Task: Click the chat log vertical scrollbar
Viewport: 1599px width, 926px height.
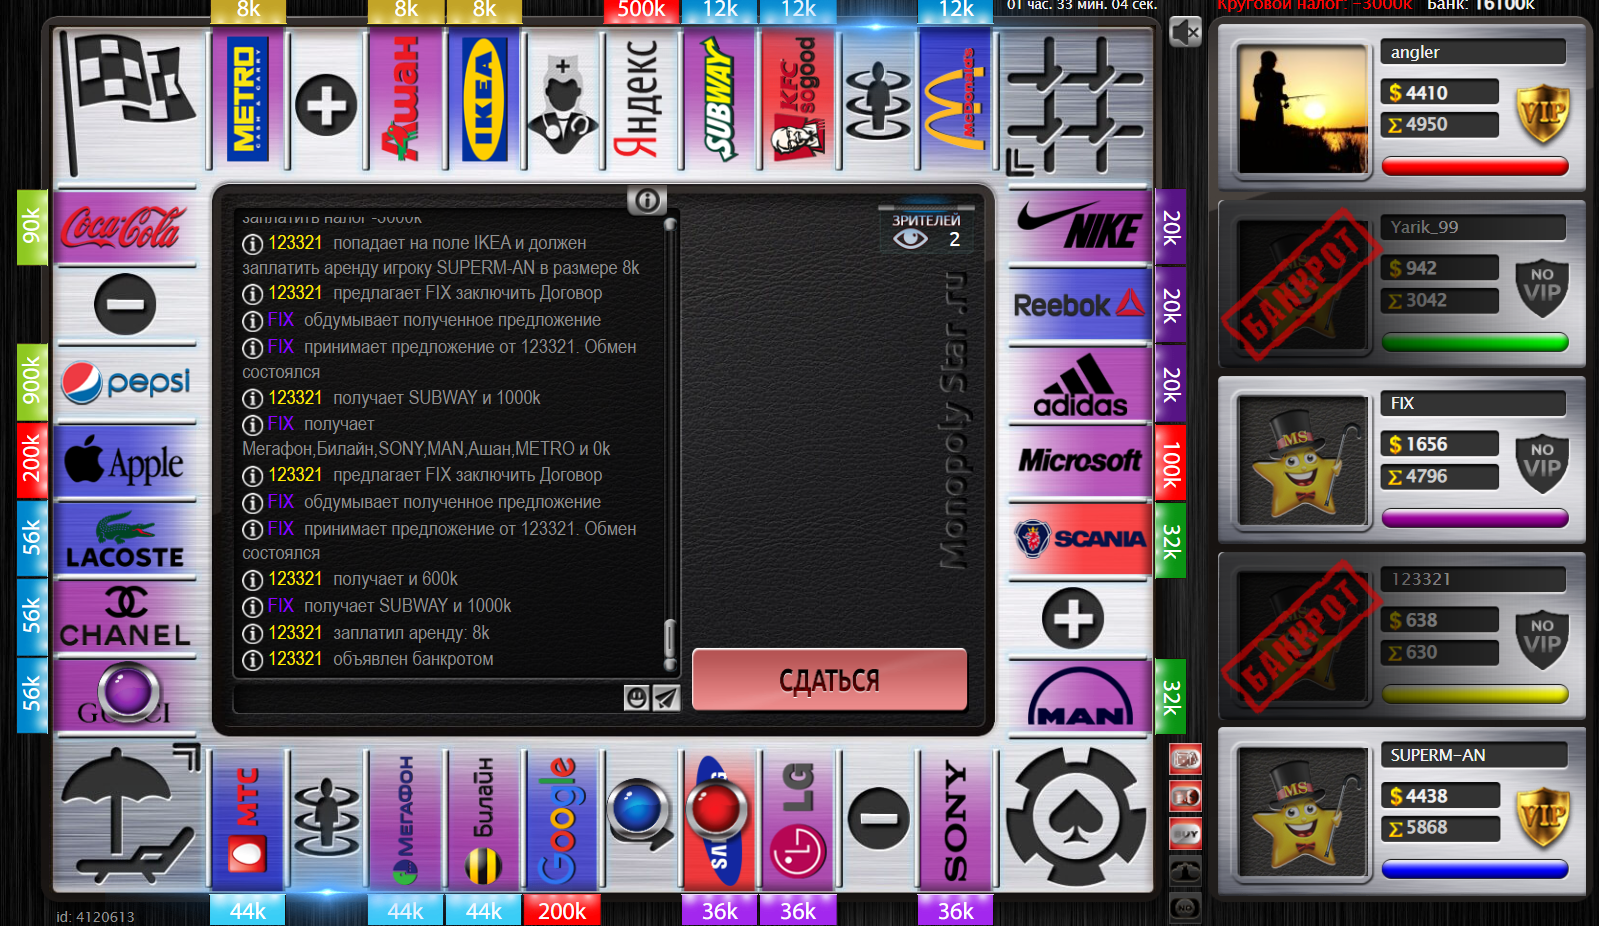Action: point(669,445)
